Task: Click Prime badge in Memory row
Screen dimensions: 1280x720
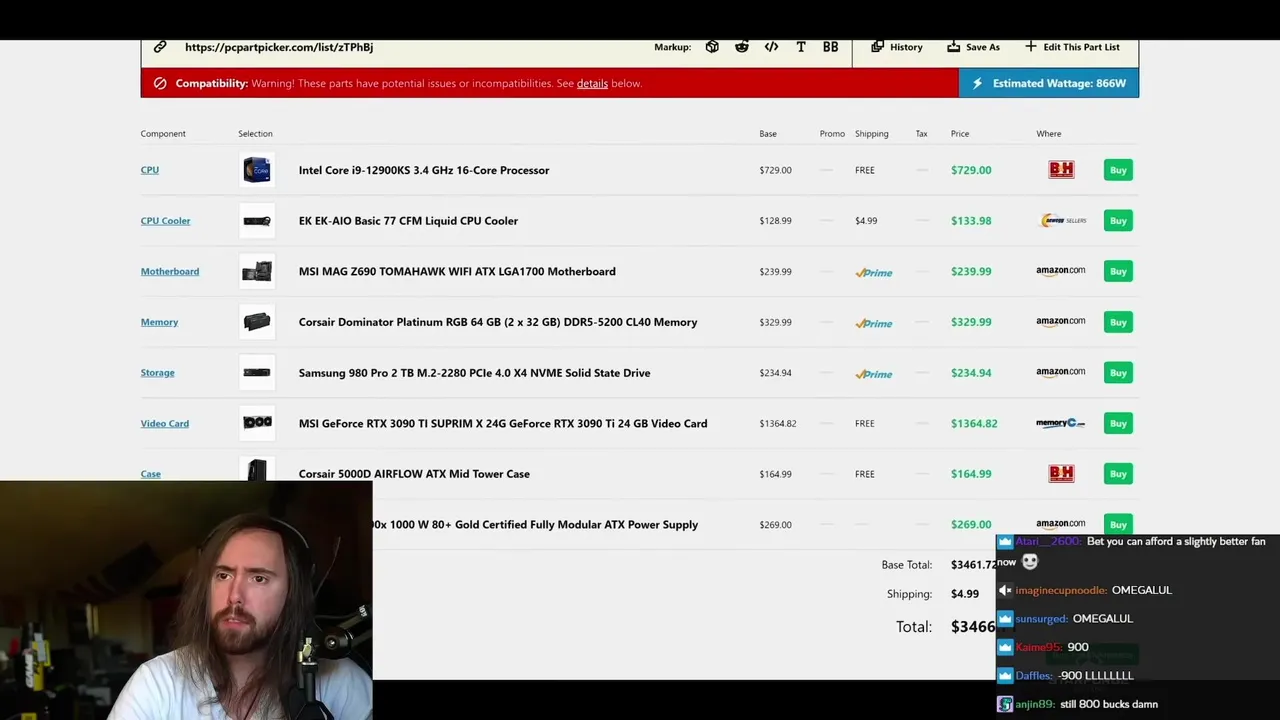Action: [874, 323]
